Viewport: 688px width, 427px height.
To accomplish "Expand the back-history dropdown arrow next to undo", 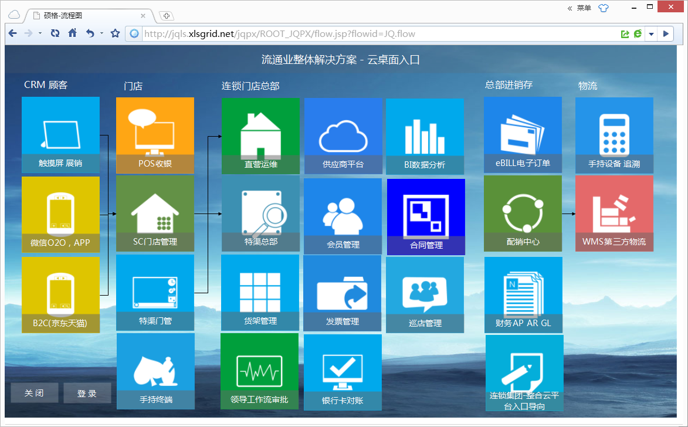I will [x=102, y=34].
